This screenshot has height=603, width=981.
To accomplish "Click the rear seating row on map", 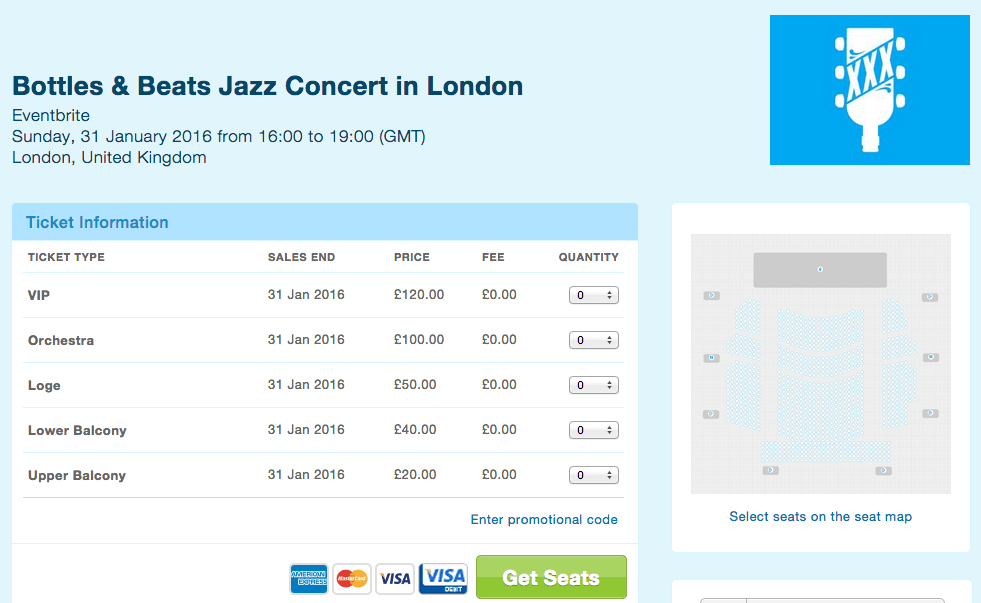I will tap(826, 451).
